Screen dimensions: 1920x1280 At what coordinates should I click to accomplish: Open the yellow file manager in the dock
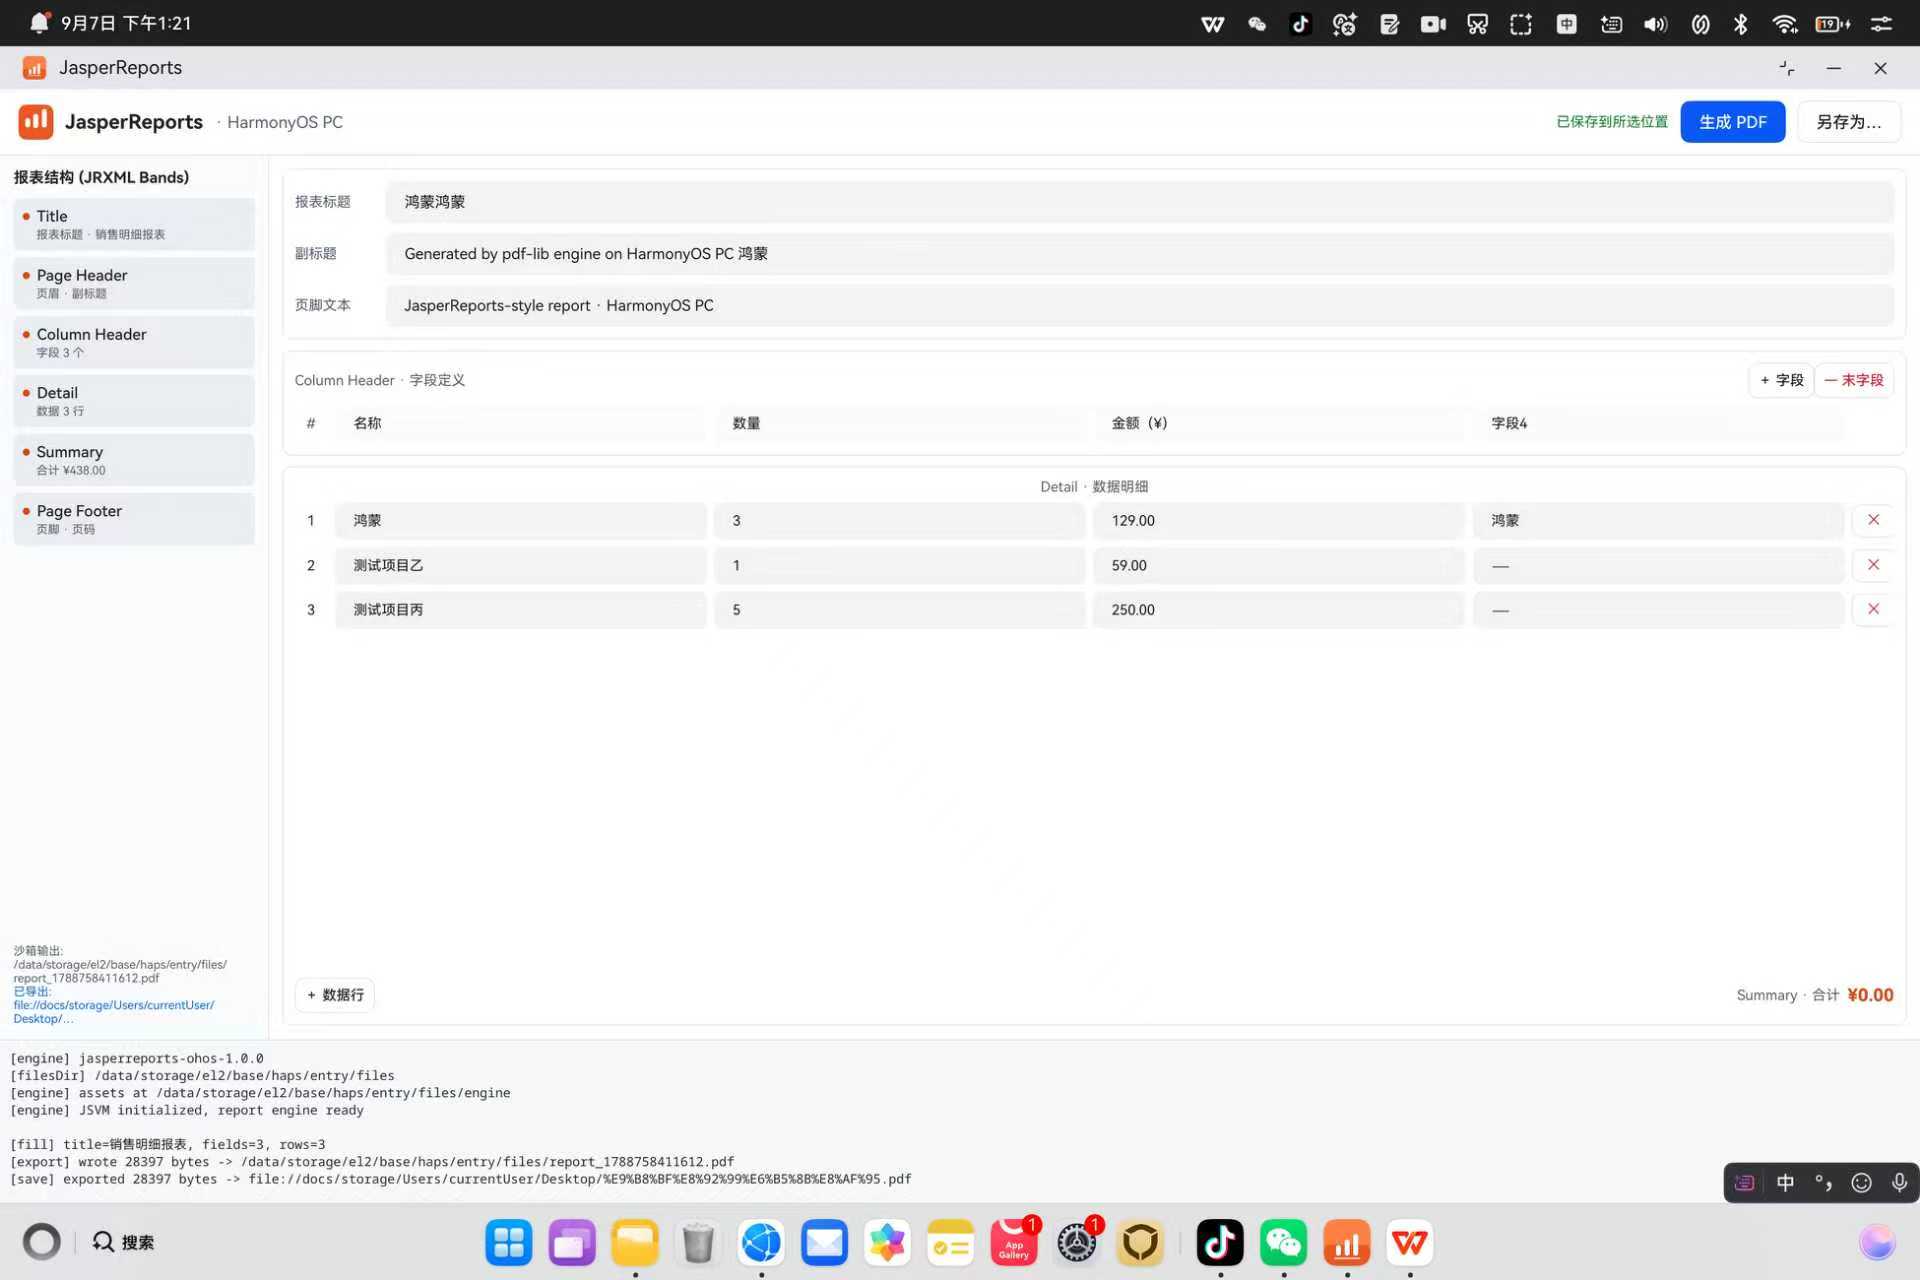pos(635,1243)
